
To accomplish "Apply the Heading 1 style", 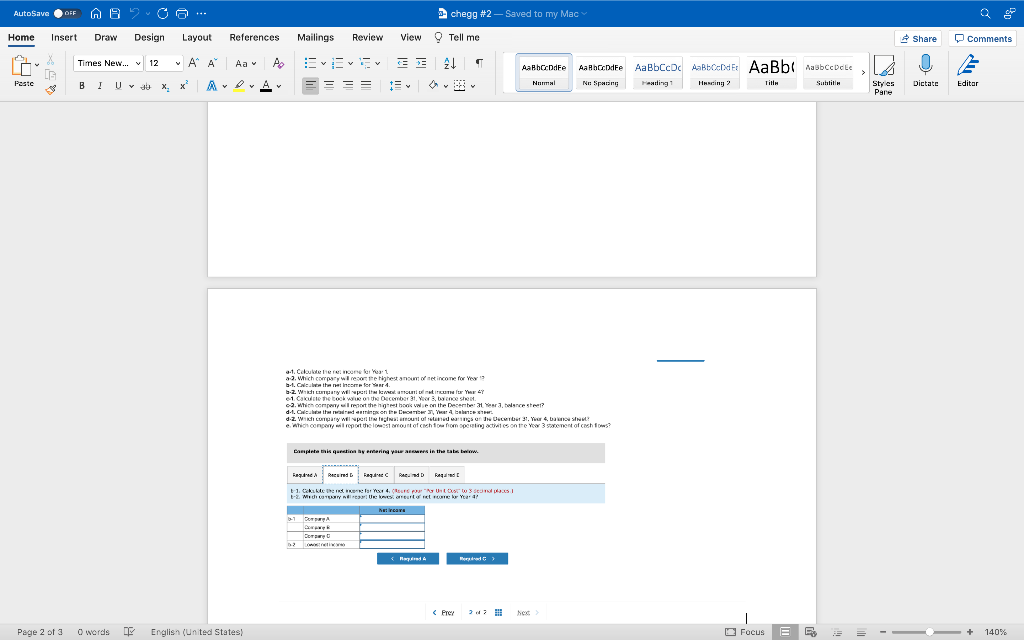I will [x=658, y=72].
